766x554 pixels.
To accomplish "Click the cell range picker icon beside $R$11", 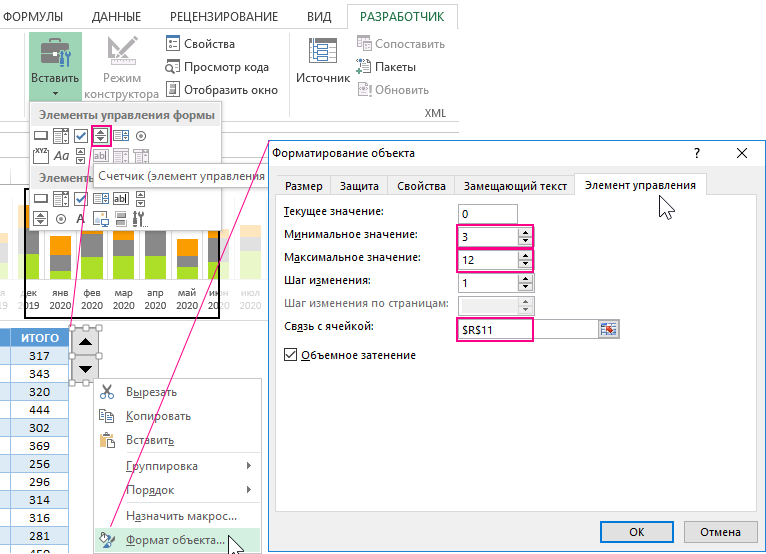I will click(609, 329).
